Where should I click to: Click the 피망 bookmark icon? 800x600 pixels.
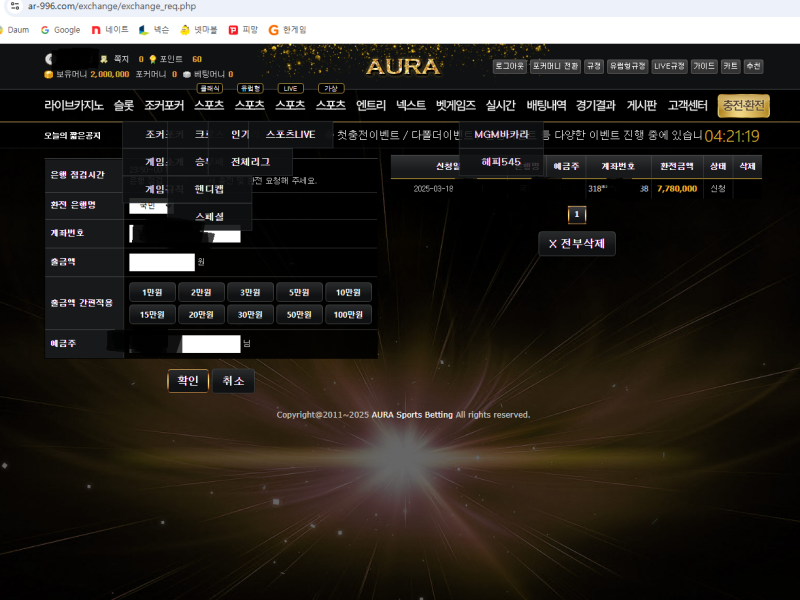[x=233, y=30]
